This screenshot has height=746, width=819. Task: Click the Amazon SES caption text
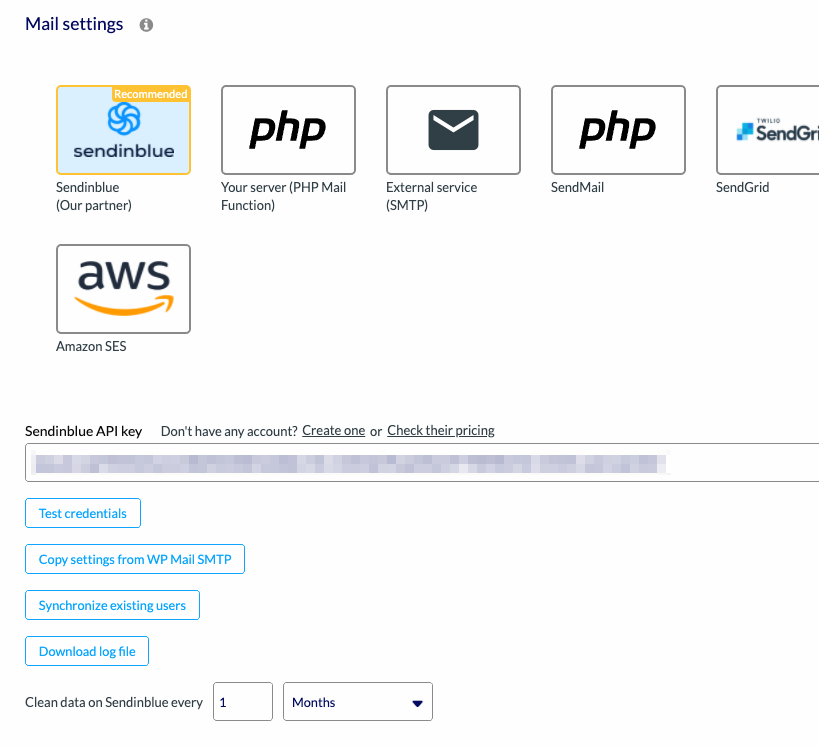tap(91, 346)
